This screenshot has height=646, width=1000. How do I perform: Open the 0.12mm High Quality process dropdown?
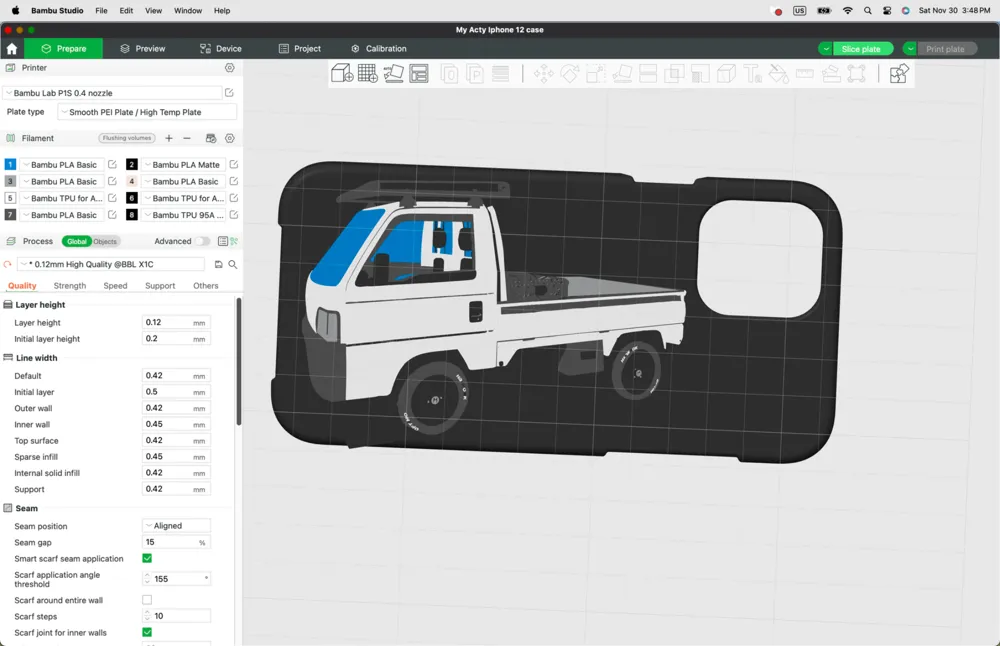coord(111,264)
